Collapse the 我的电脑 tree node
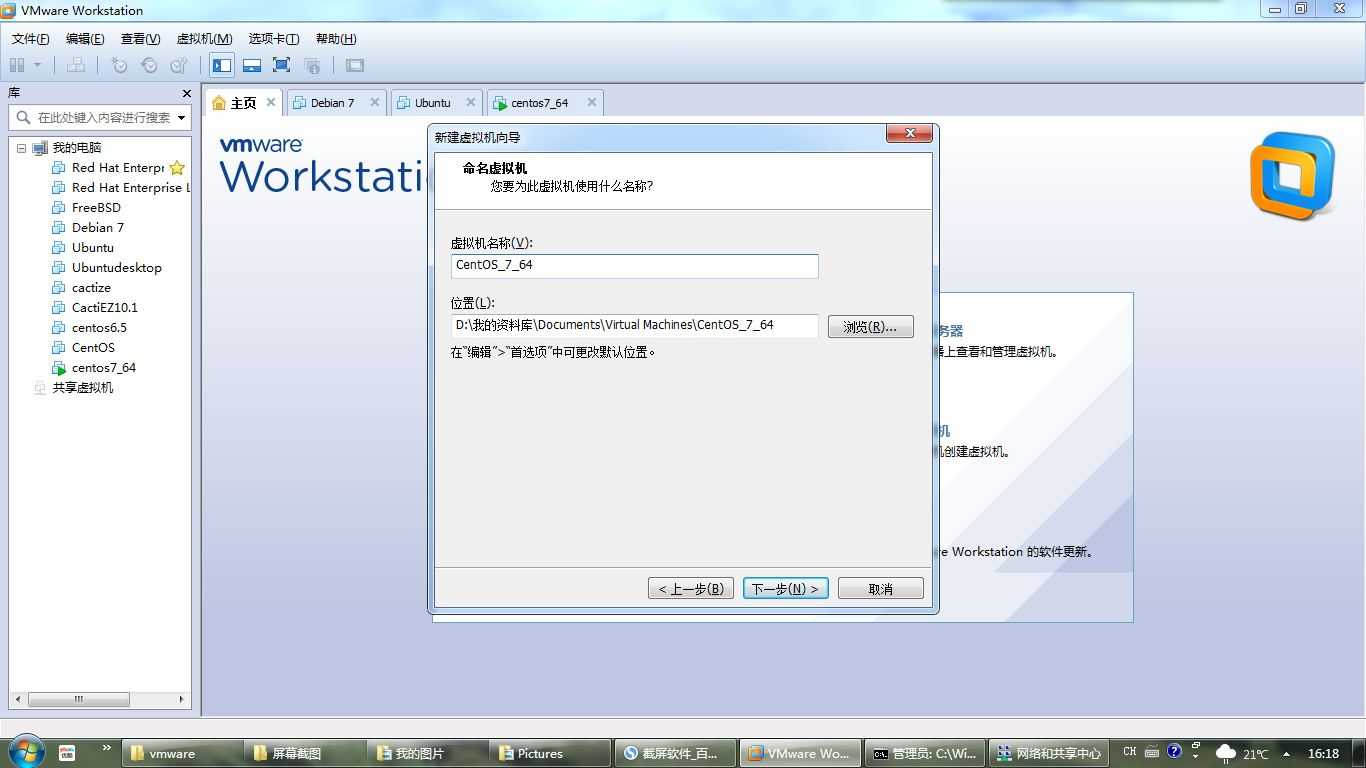The width and height of the screenshot is (1366, 768). click(21, 148)
